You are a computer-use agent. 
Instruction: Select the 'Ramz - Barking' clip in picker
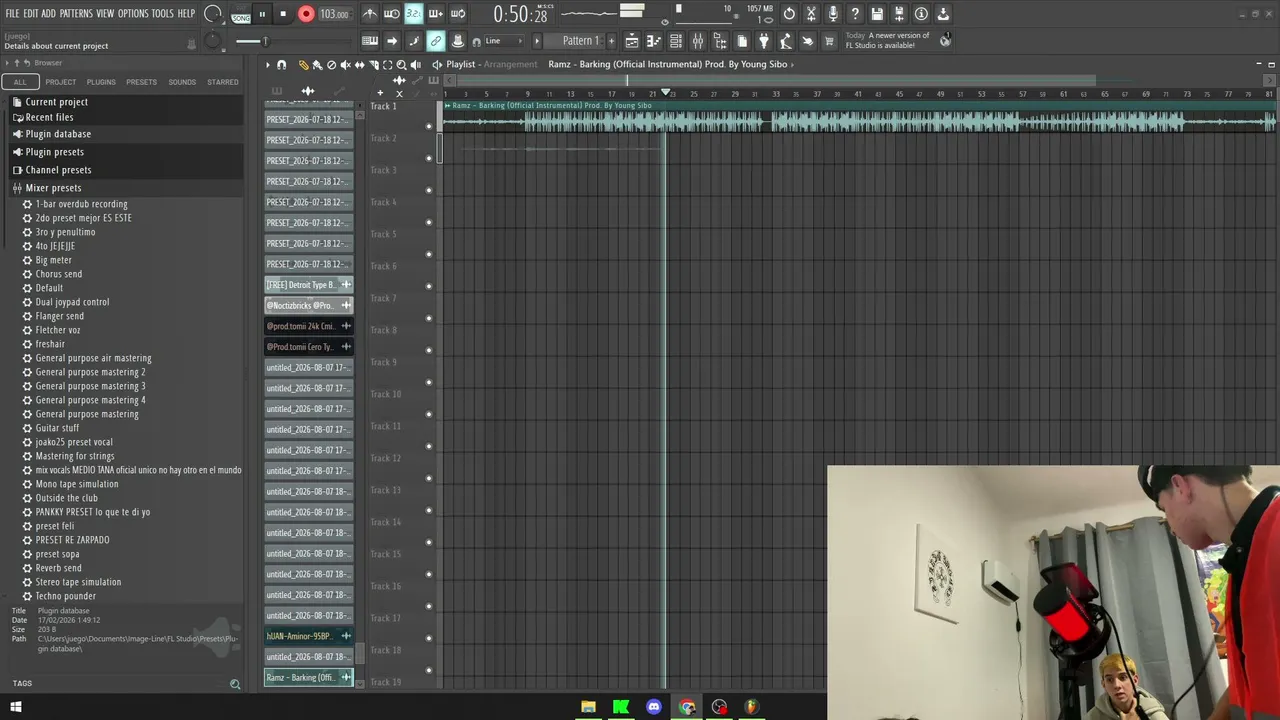click(309, 678)
